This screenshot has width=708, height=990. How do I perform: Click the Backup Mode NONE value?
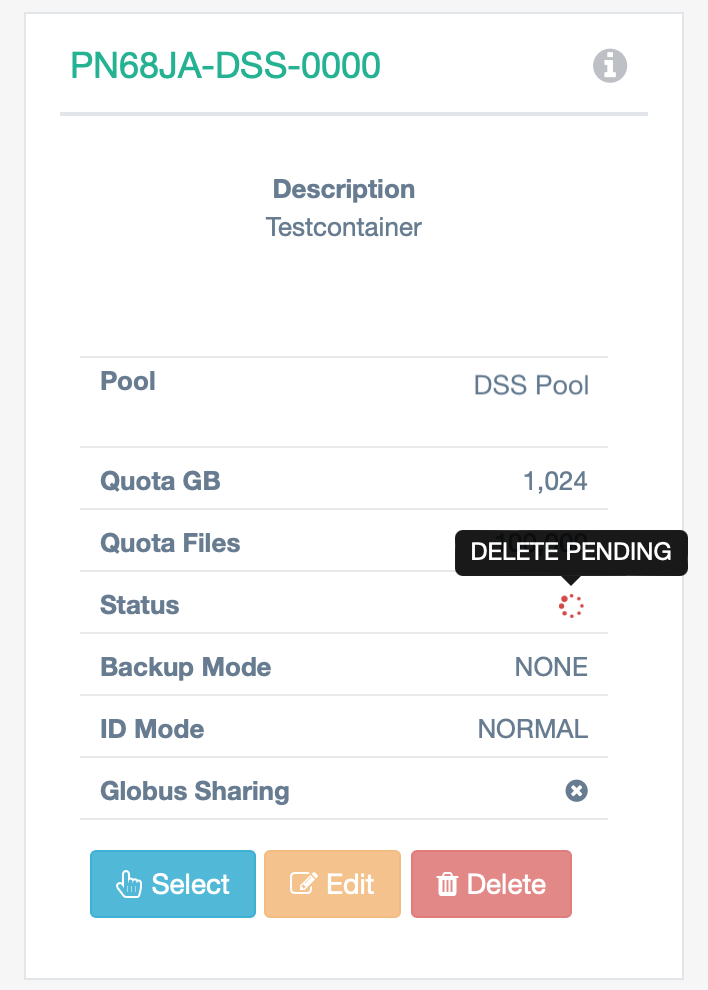[551, 667]
